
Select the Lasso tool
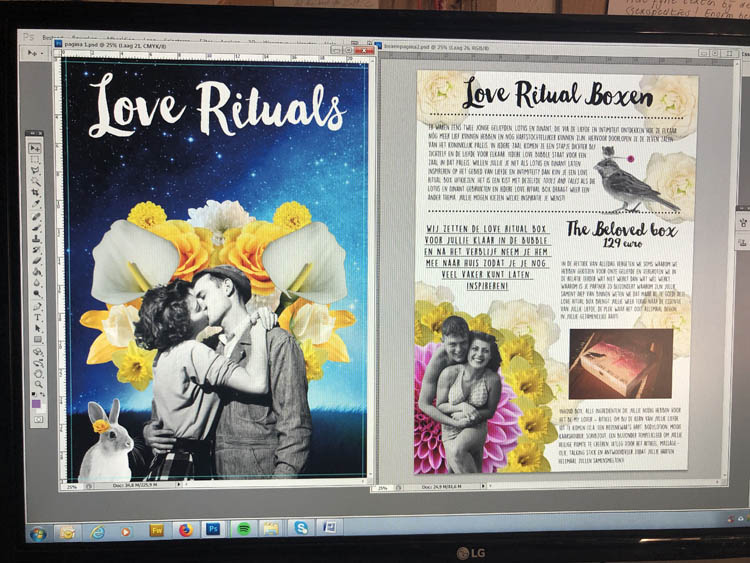click(x=35, y=174)
